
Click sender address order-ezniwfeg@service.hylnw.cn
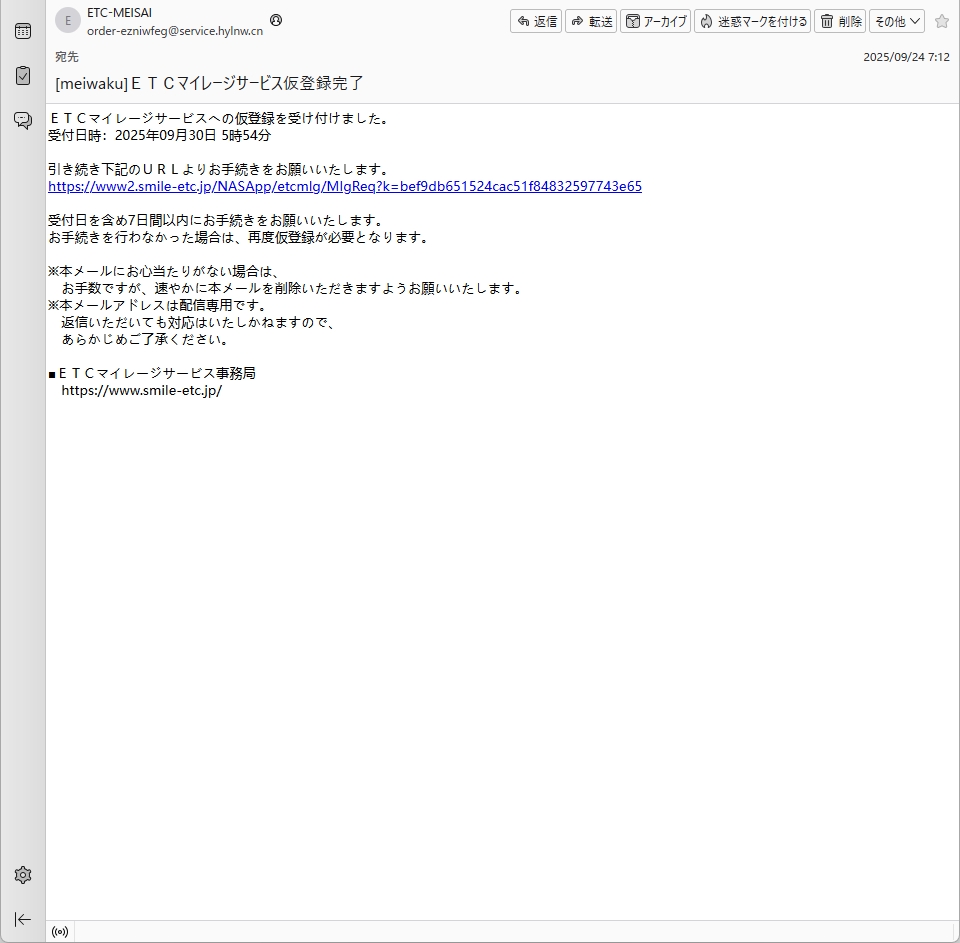pos(175,30)
